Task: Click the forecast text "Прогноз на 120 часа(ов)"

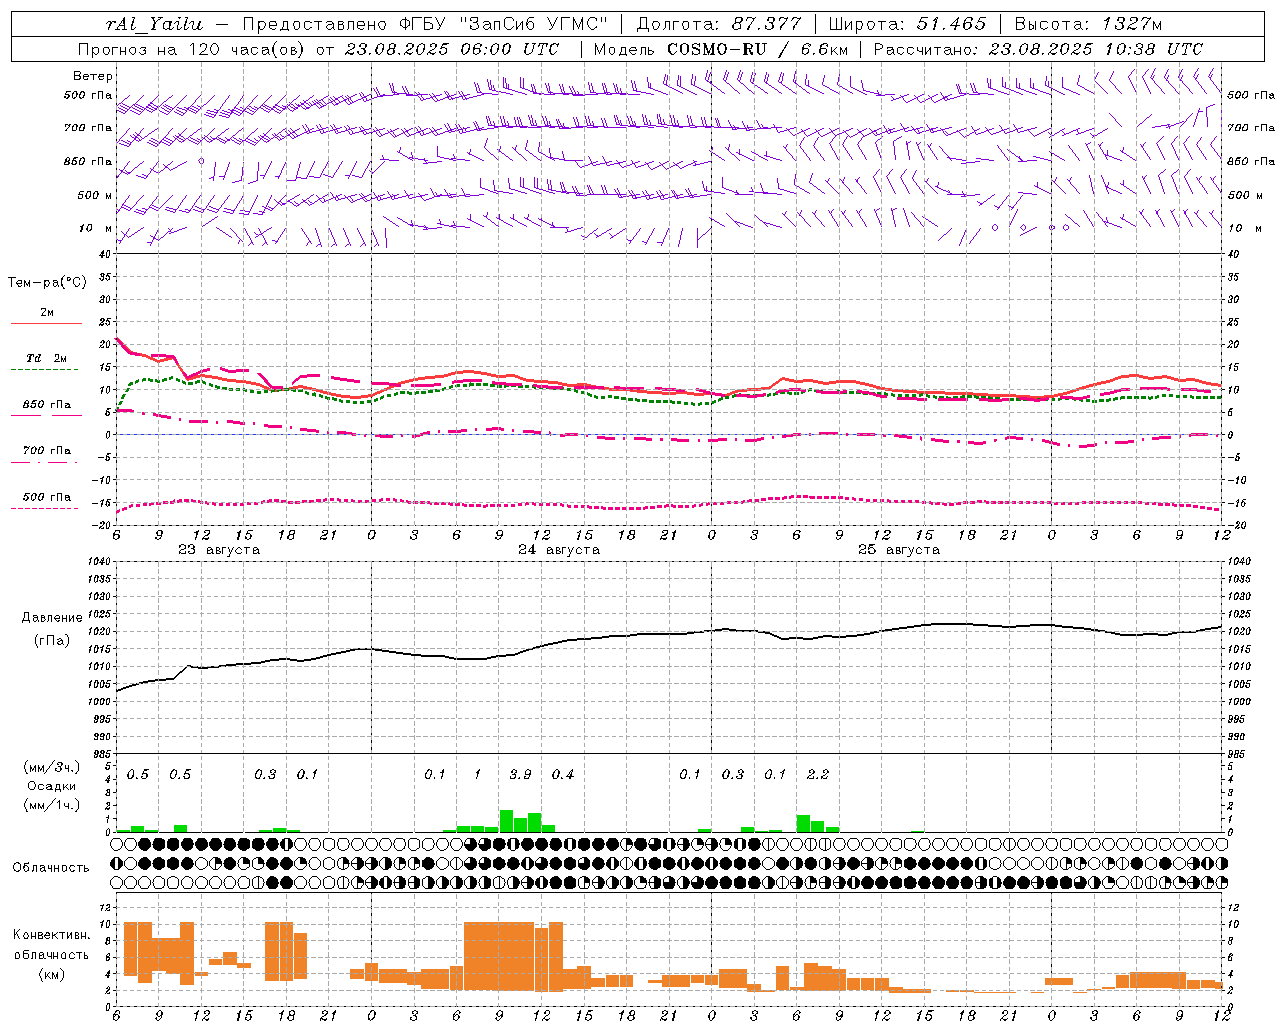Action: coord(193,49)
